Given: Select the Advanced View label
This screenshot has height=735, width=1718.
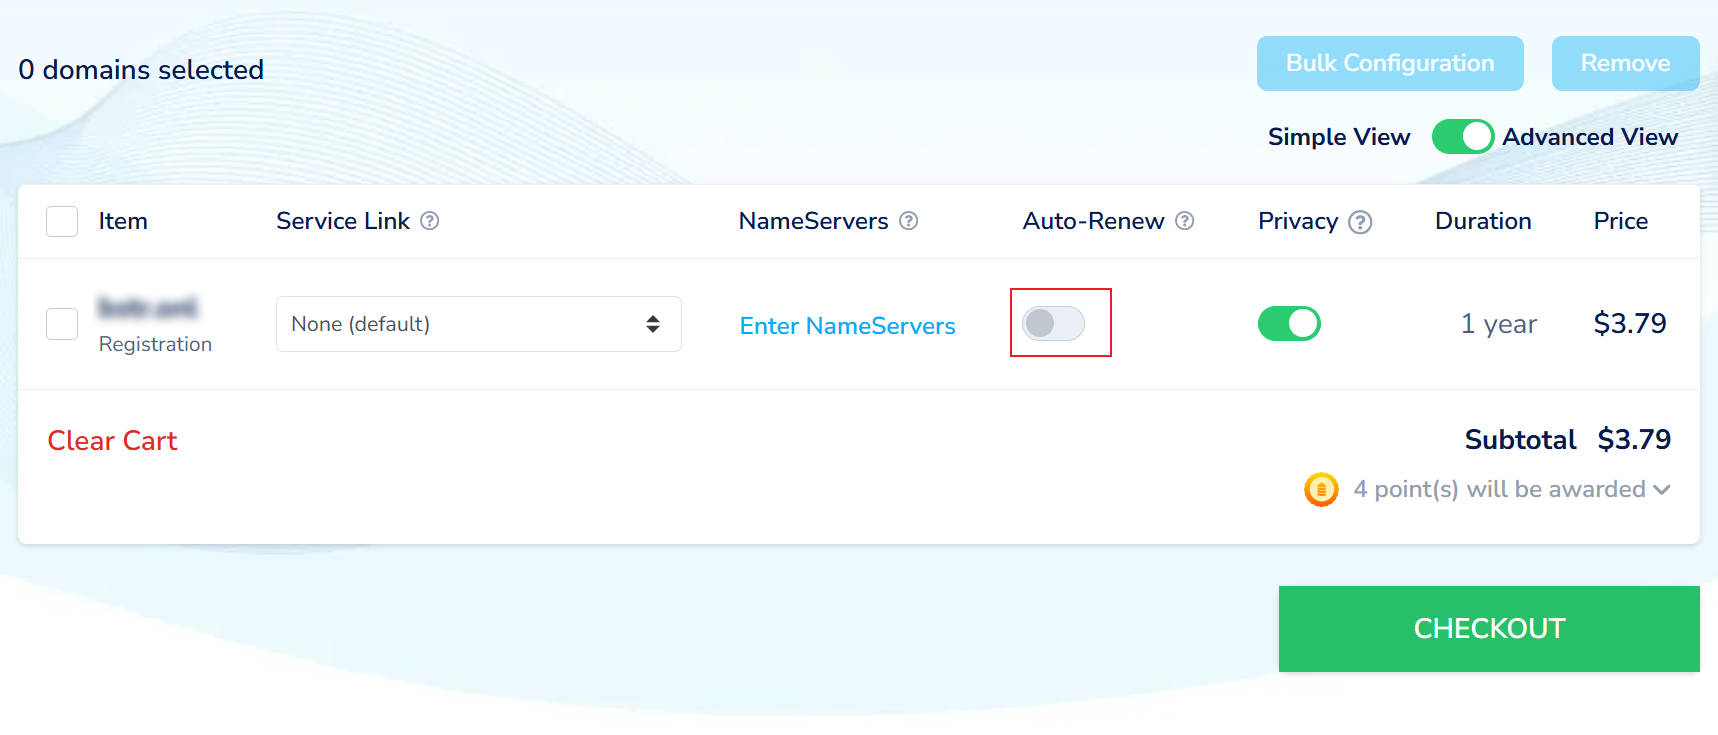Looking at the screenshot, I should coord(1589,137).
